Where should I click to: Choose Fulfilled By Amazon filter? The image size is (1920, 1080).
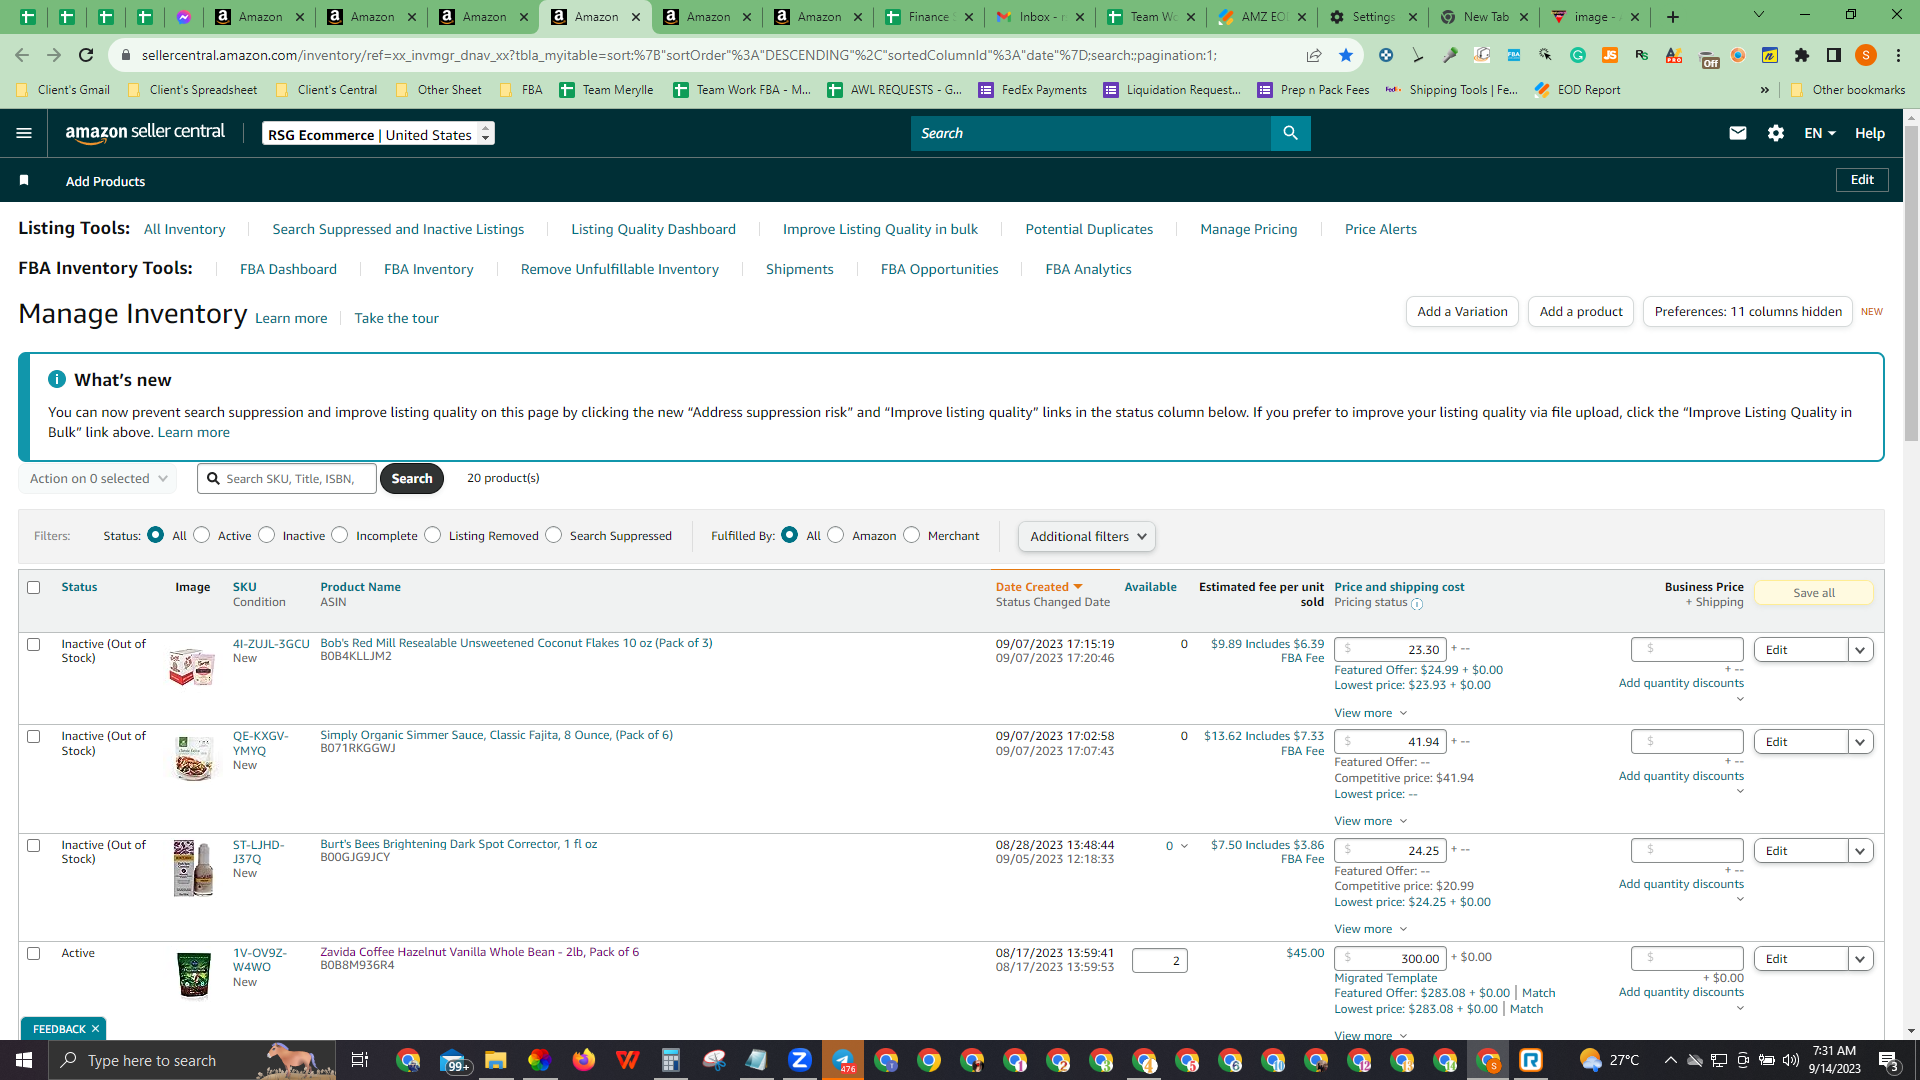836,535
